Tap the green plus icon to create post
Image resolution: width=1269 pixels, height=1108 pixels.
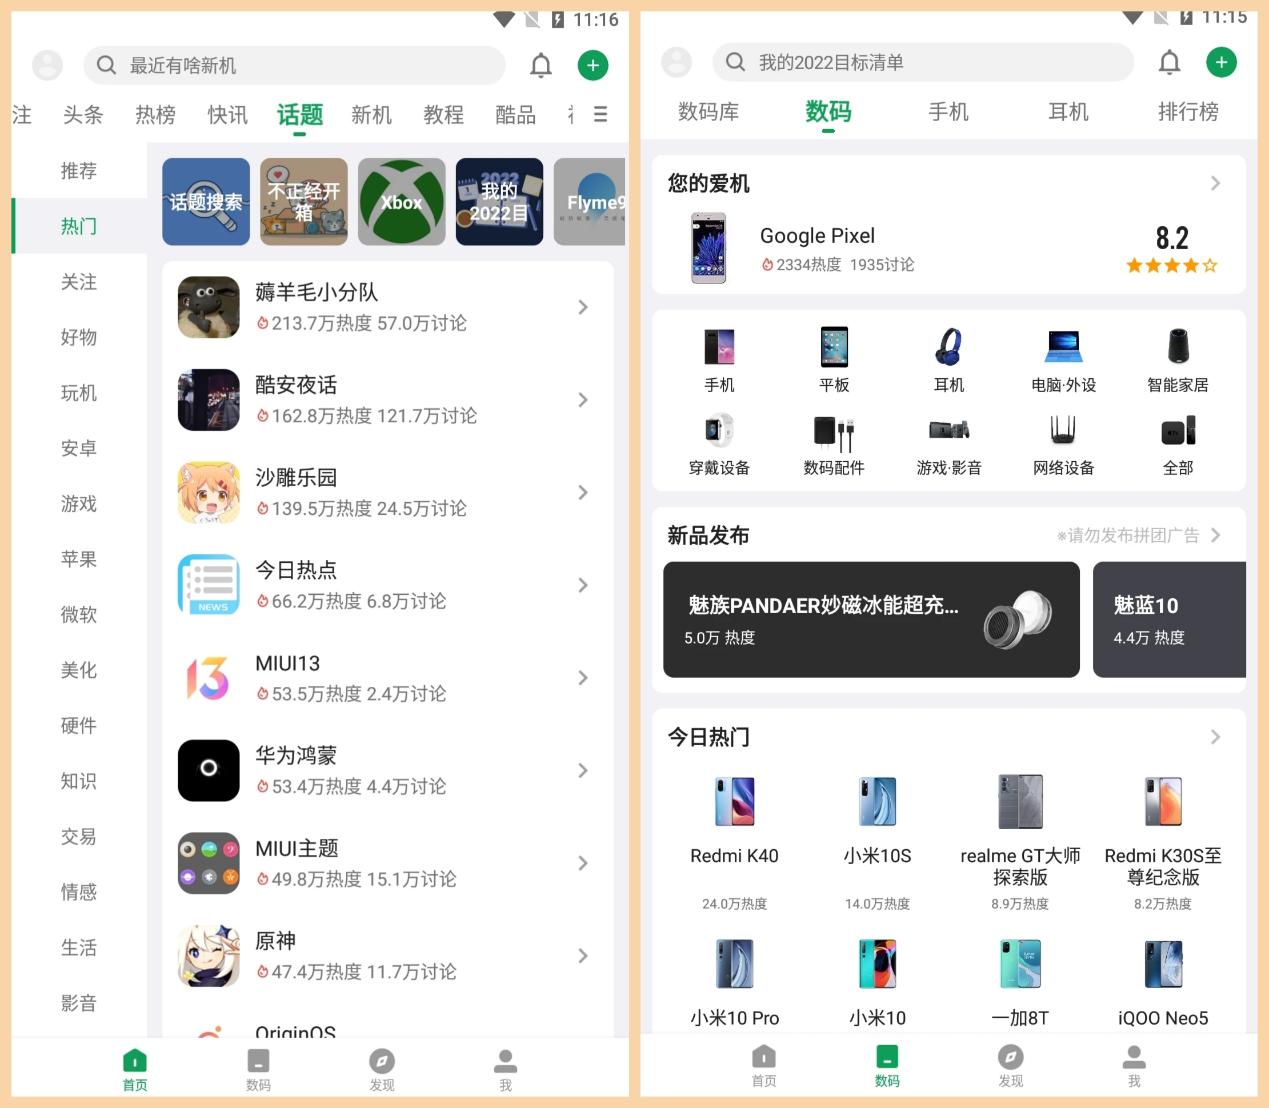tap(592, 65)
